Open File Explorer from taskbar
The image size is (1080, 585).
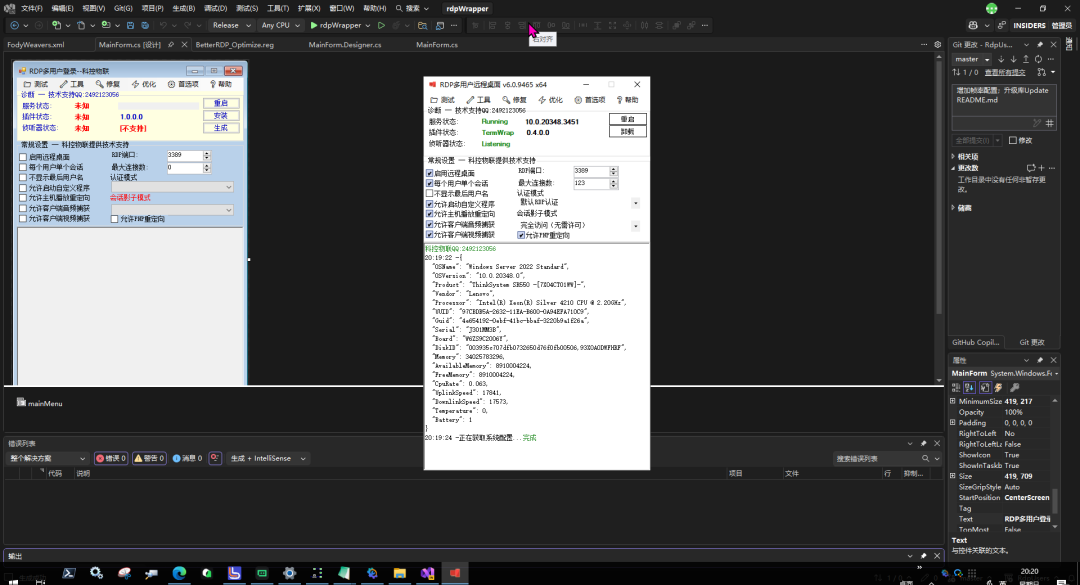(399, 573)
